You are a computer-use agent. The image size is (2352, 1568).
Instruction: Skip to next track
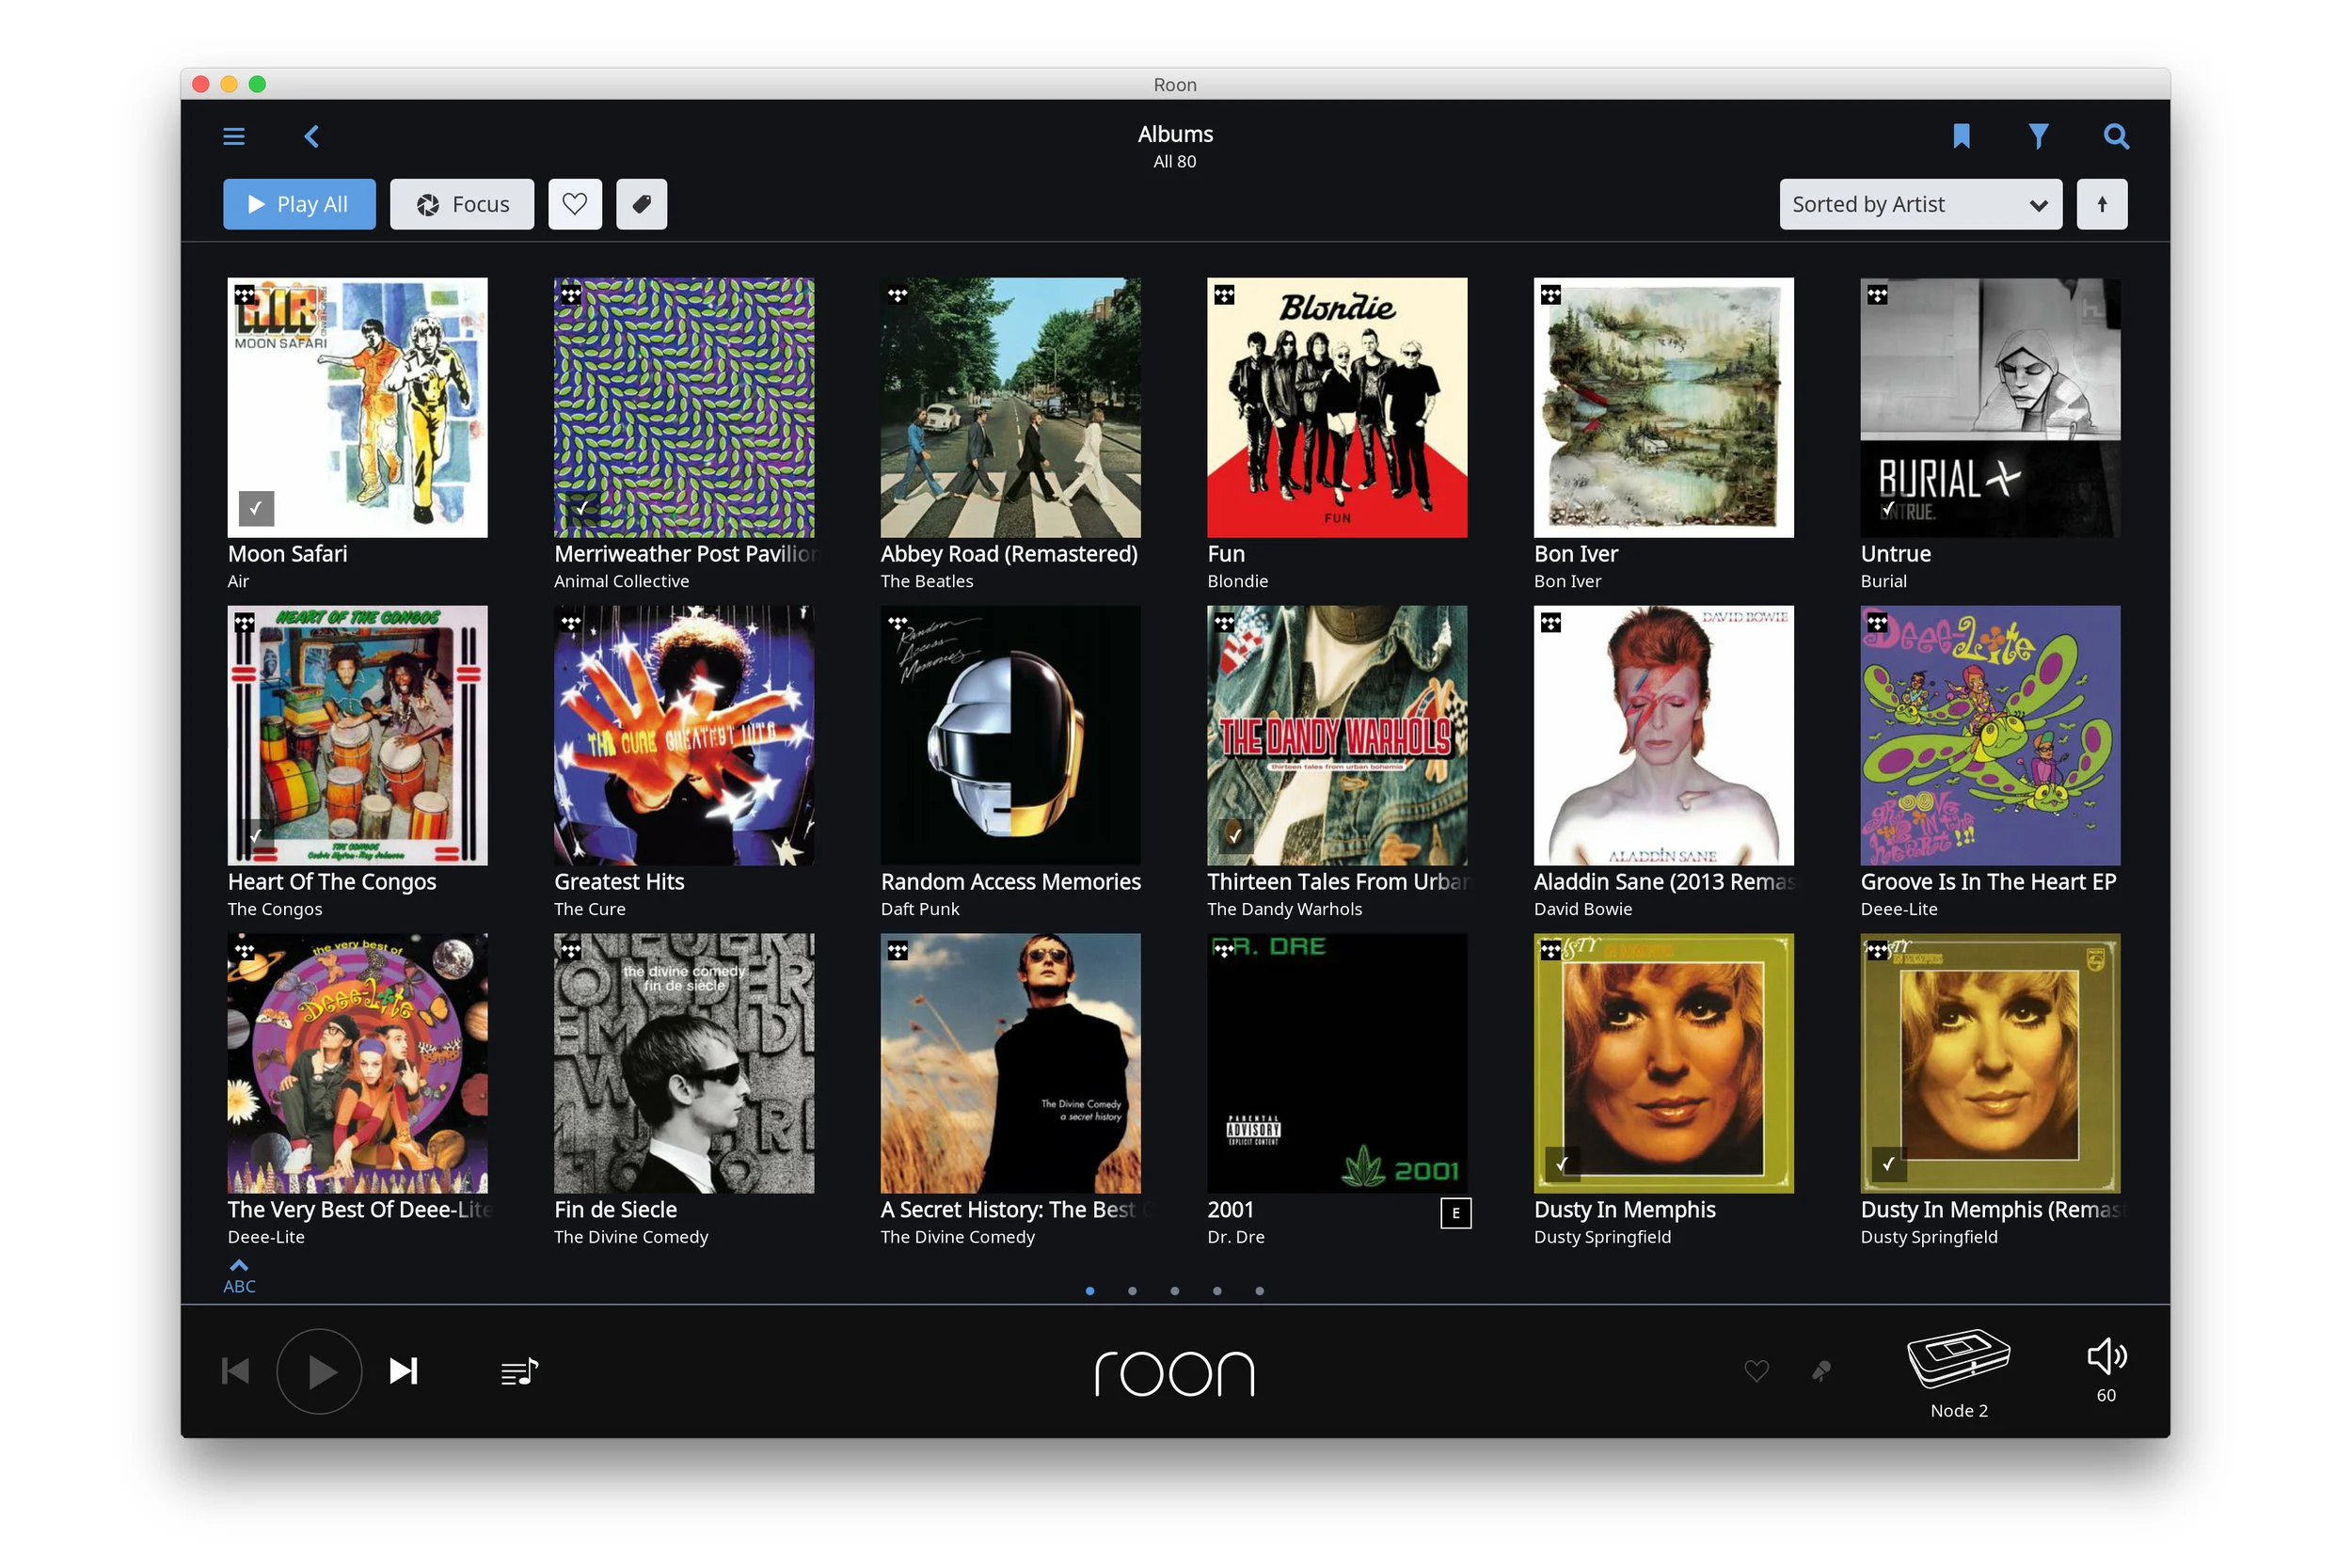403,1371
